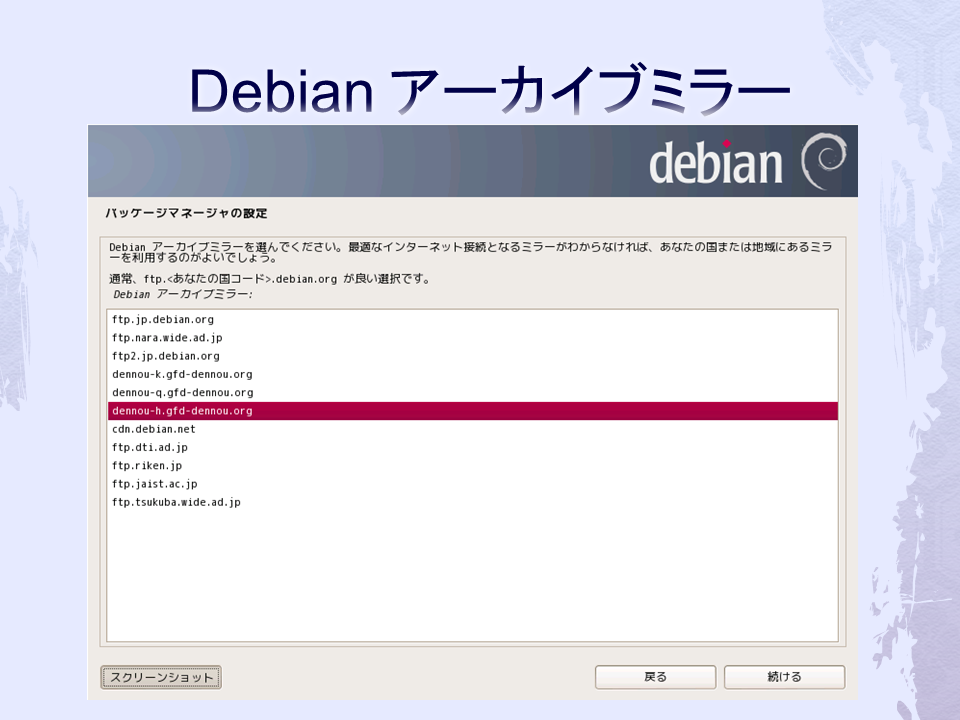
Task: Pick dennou-k.gfd-dennou.org from the list
Action: pos(473,375)
